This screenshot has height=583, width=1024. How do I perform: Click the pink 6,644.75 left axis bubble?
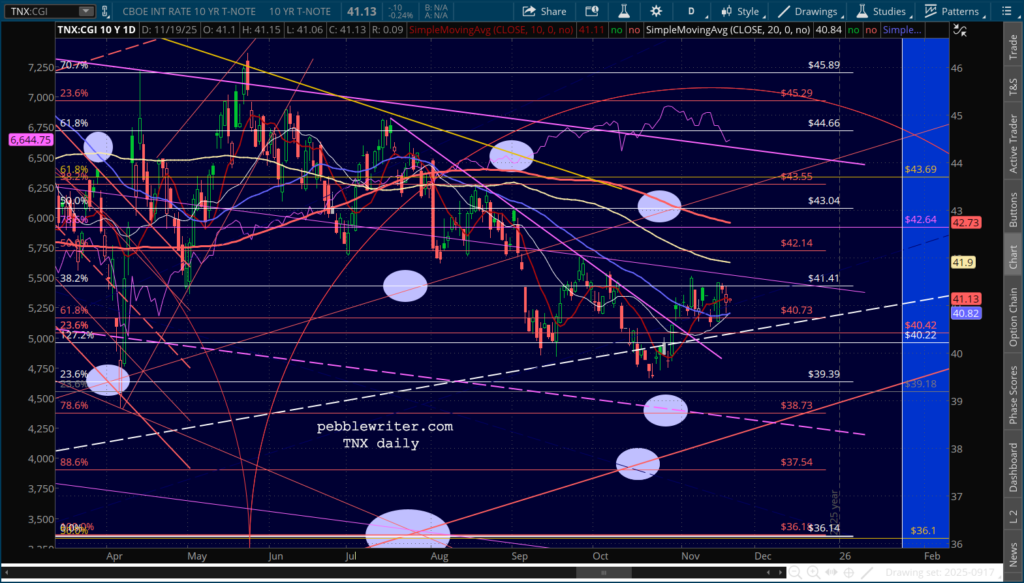31,140
